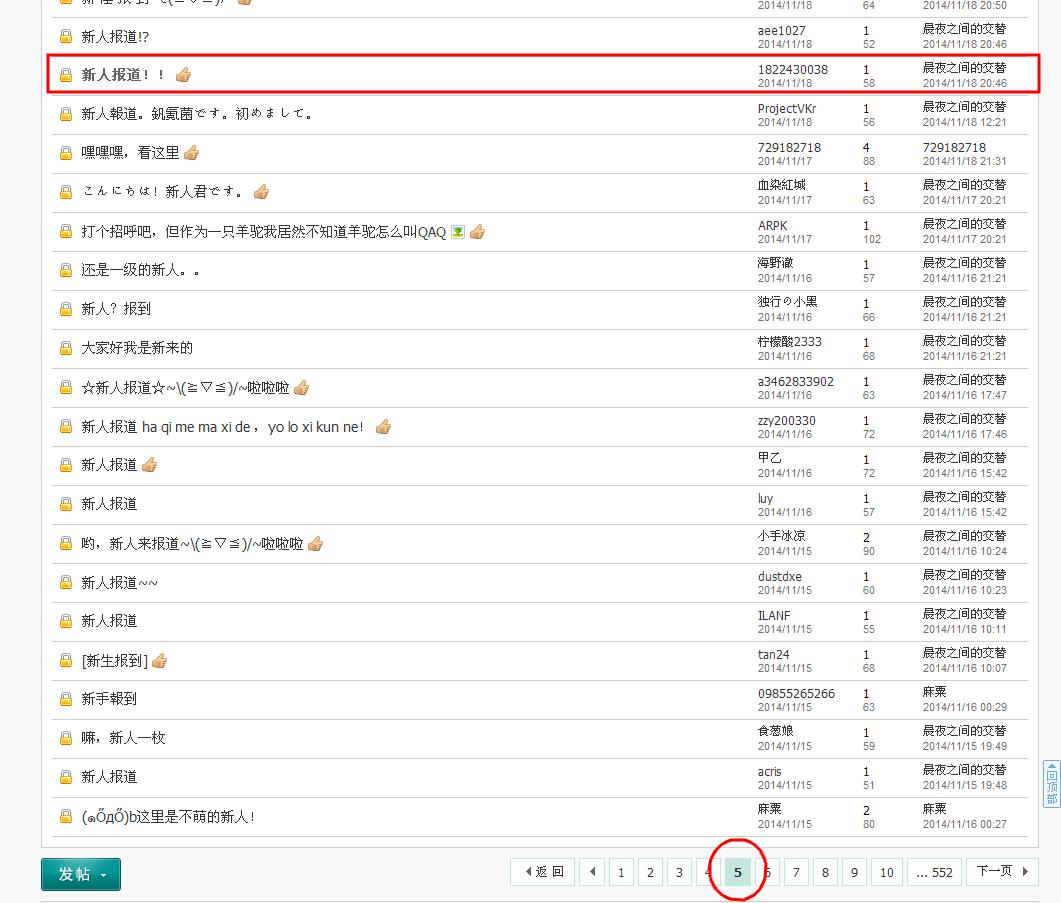This screenshot has height=903, width=1061.
Task: Click the image attachment icon after "QAQ"
Action: click(x=458, y=232)
